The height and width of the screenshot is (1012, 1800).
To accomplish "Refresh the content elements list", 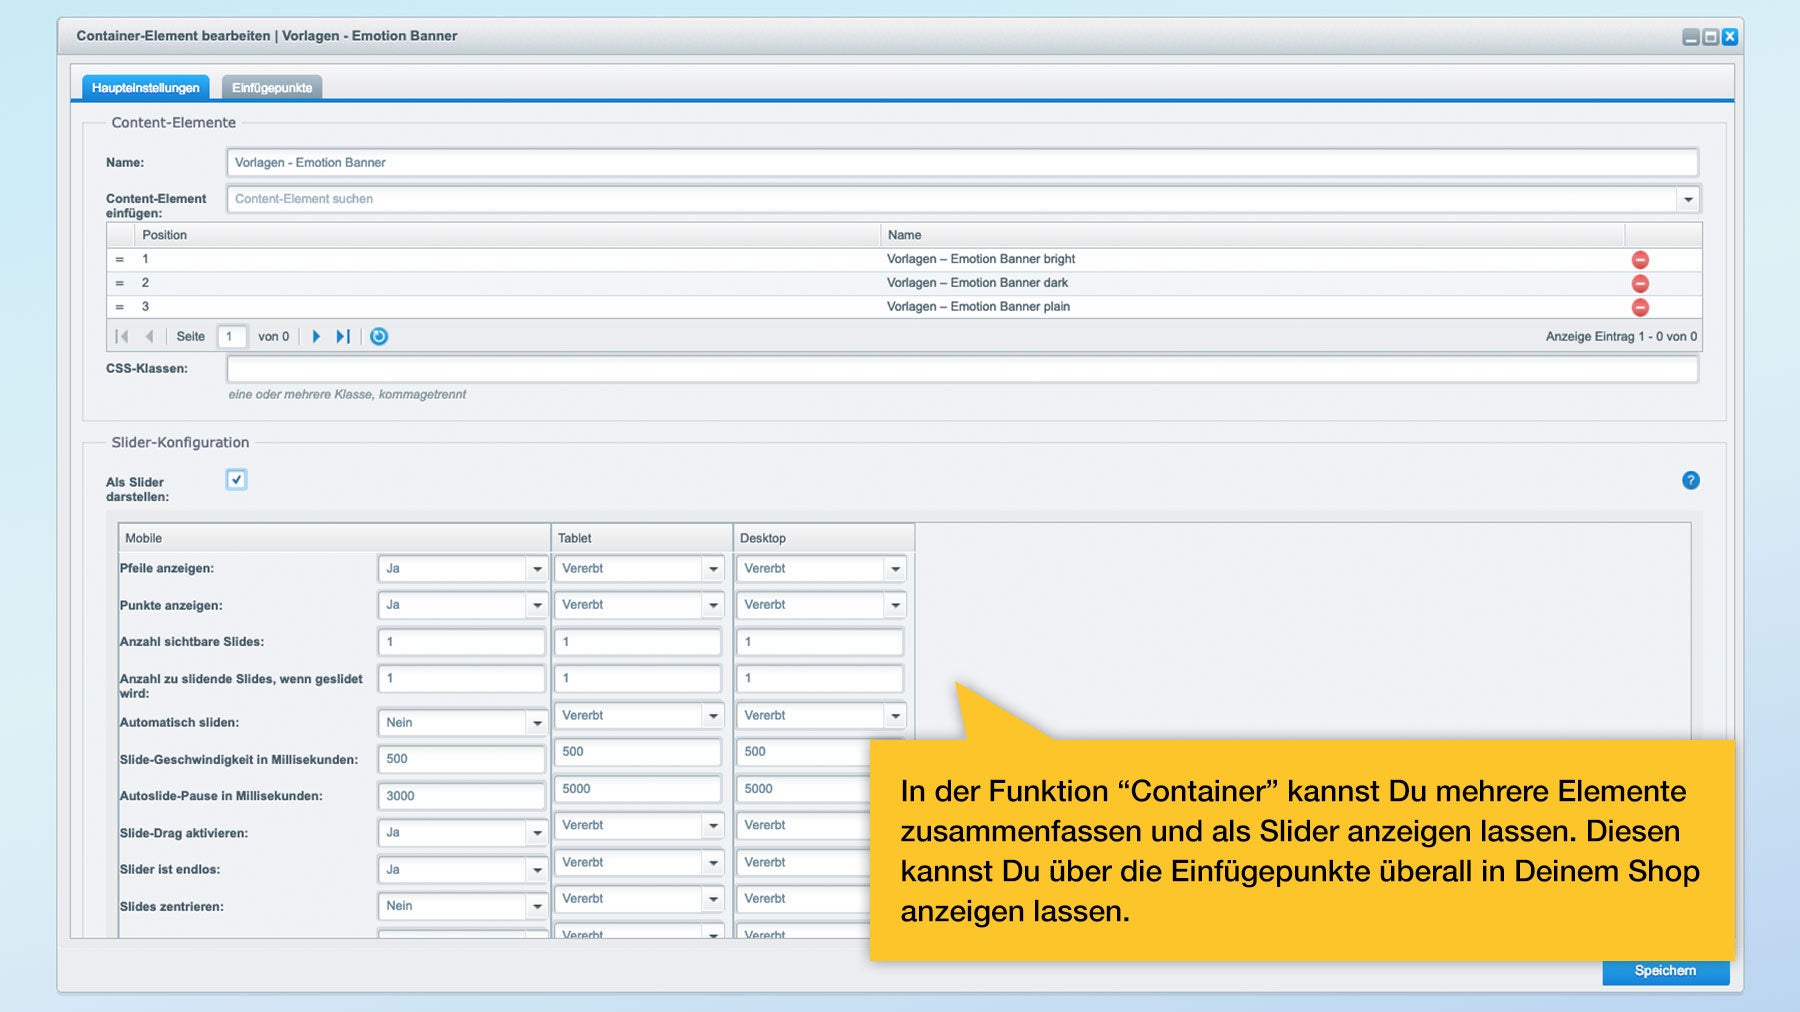I will coord(379,337).
